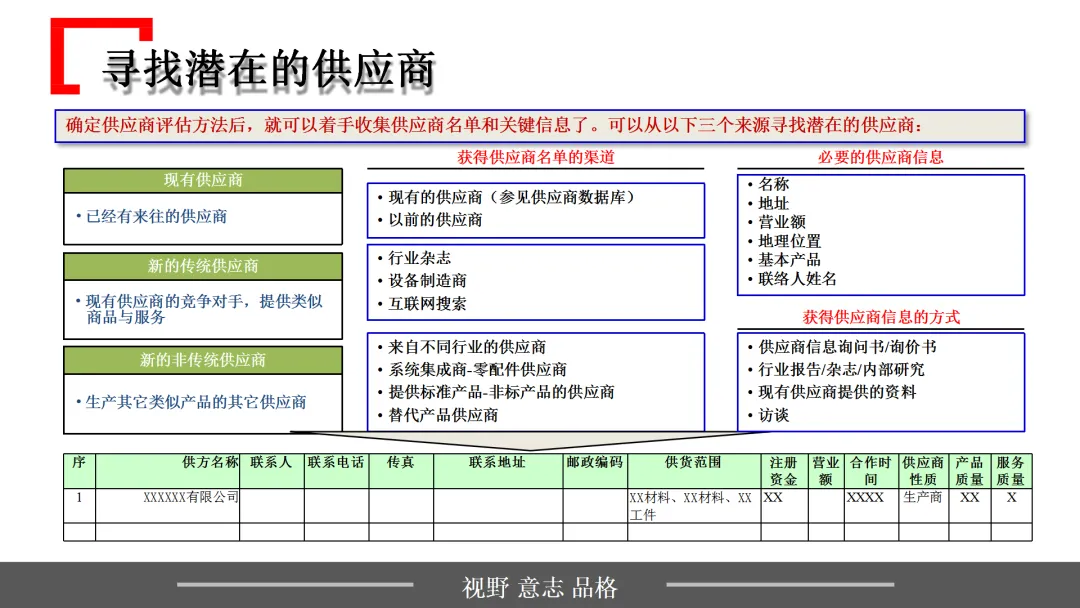Click the bullet 名称
Viewport: 1080px width, 608px height.
click(x=773, y=185)
